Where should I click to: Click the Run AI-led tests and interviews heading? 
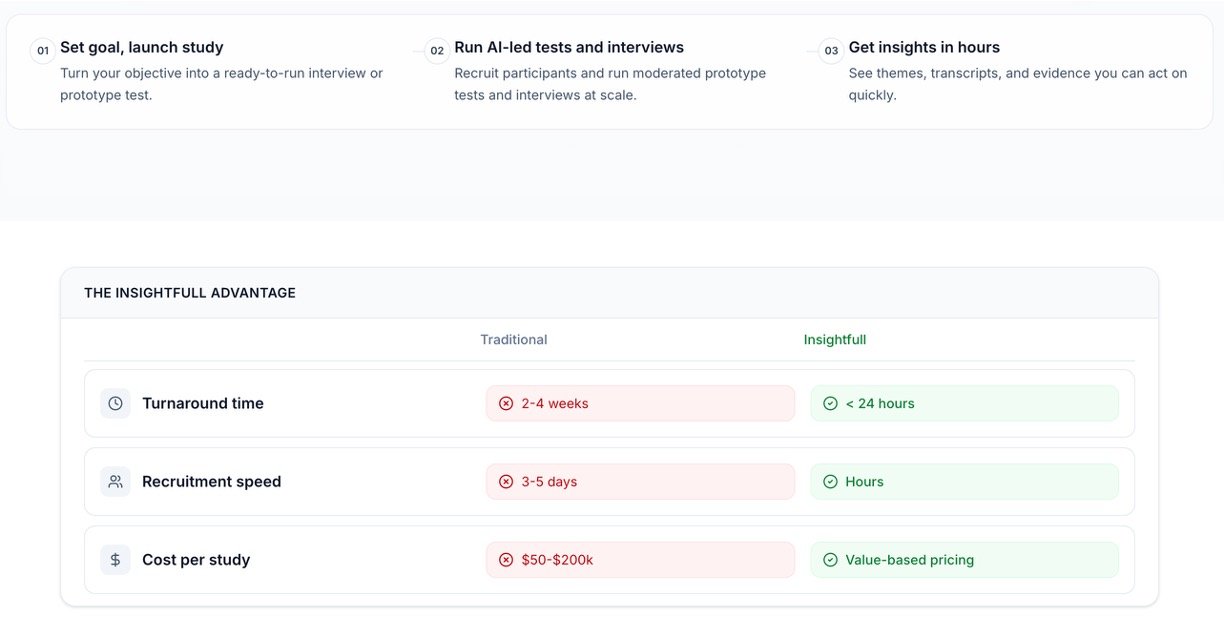pyautogui.click(x=569, y=47)
